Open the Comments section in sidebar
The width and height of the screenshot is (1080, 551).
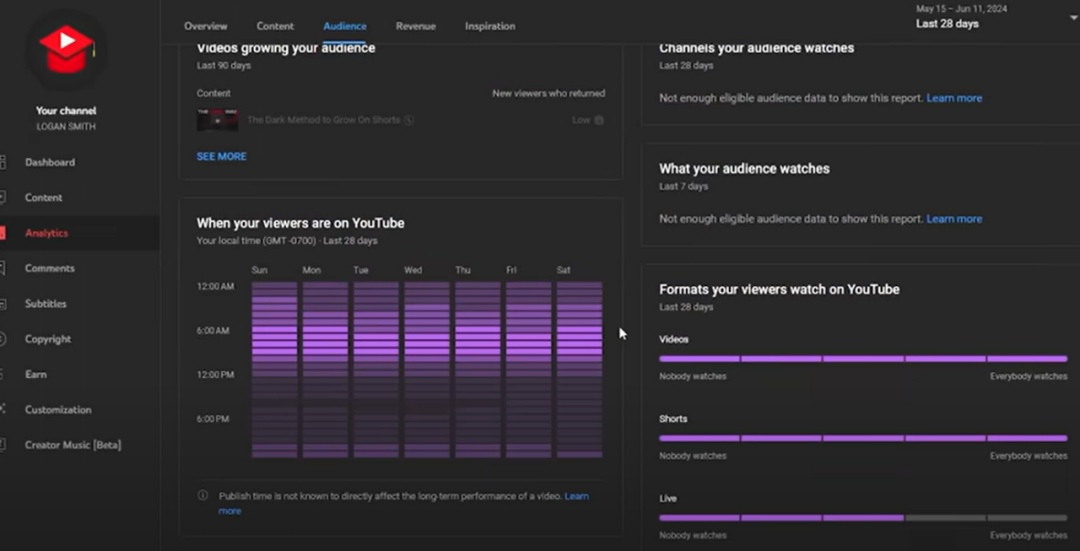(49, 268)
